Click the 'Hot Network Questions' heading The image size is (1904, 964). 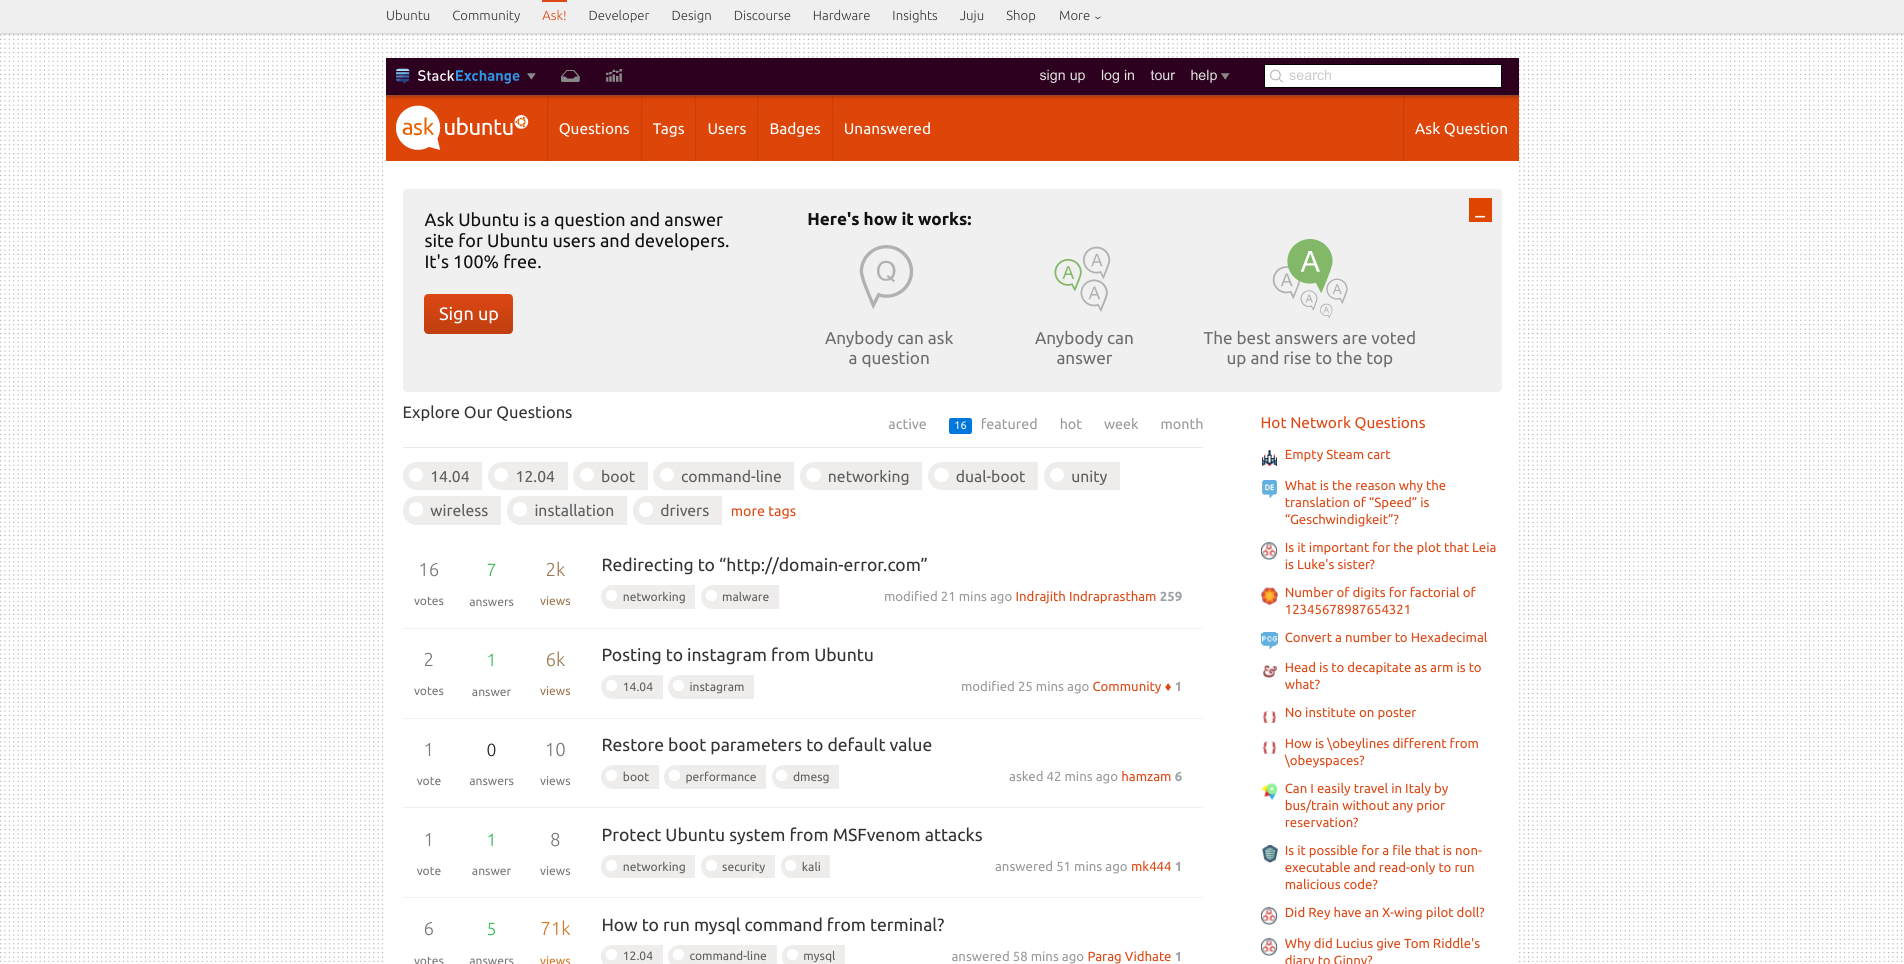click(1343, 423)
